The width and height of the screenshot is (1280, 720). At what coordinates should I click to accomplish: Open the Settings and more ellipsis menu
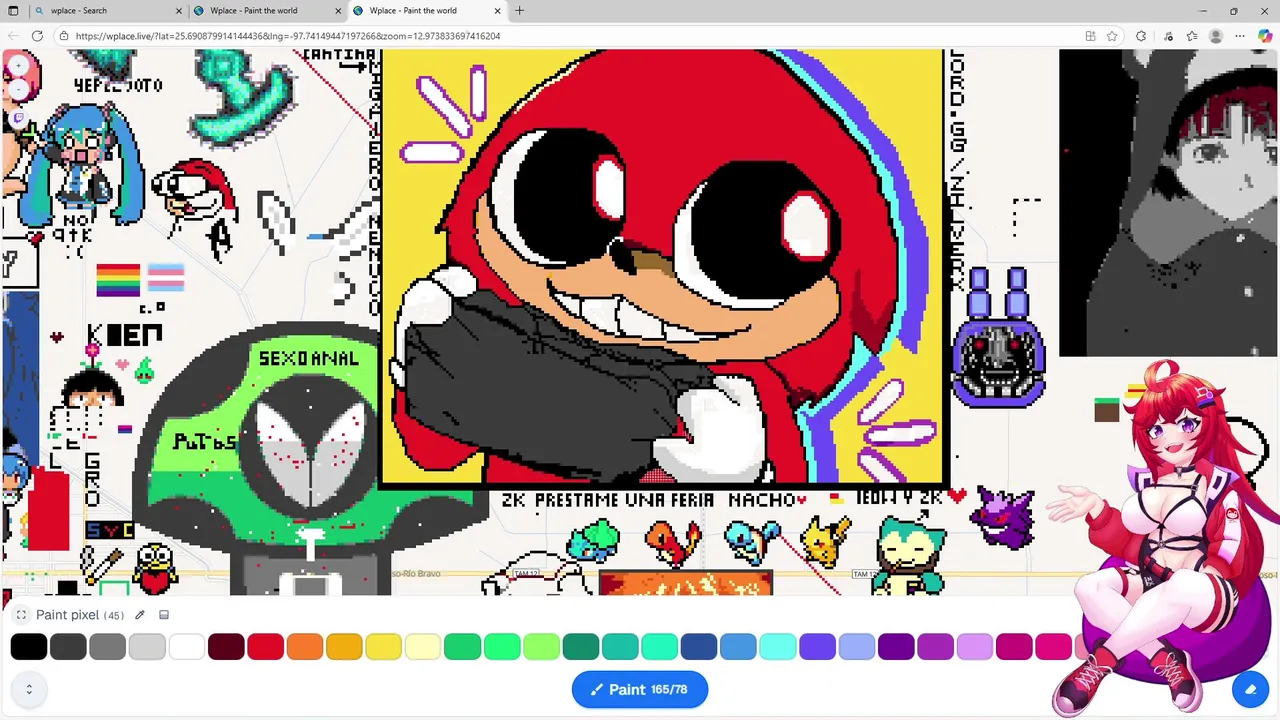(x=1241, y=36)
